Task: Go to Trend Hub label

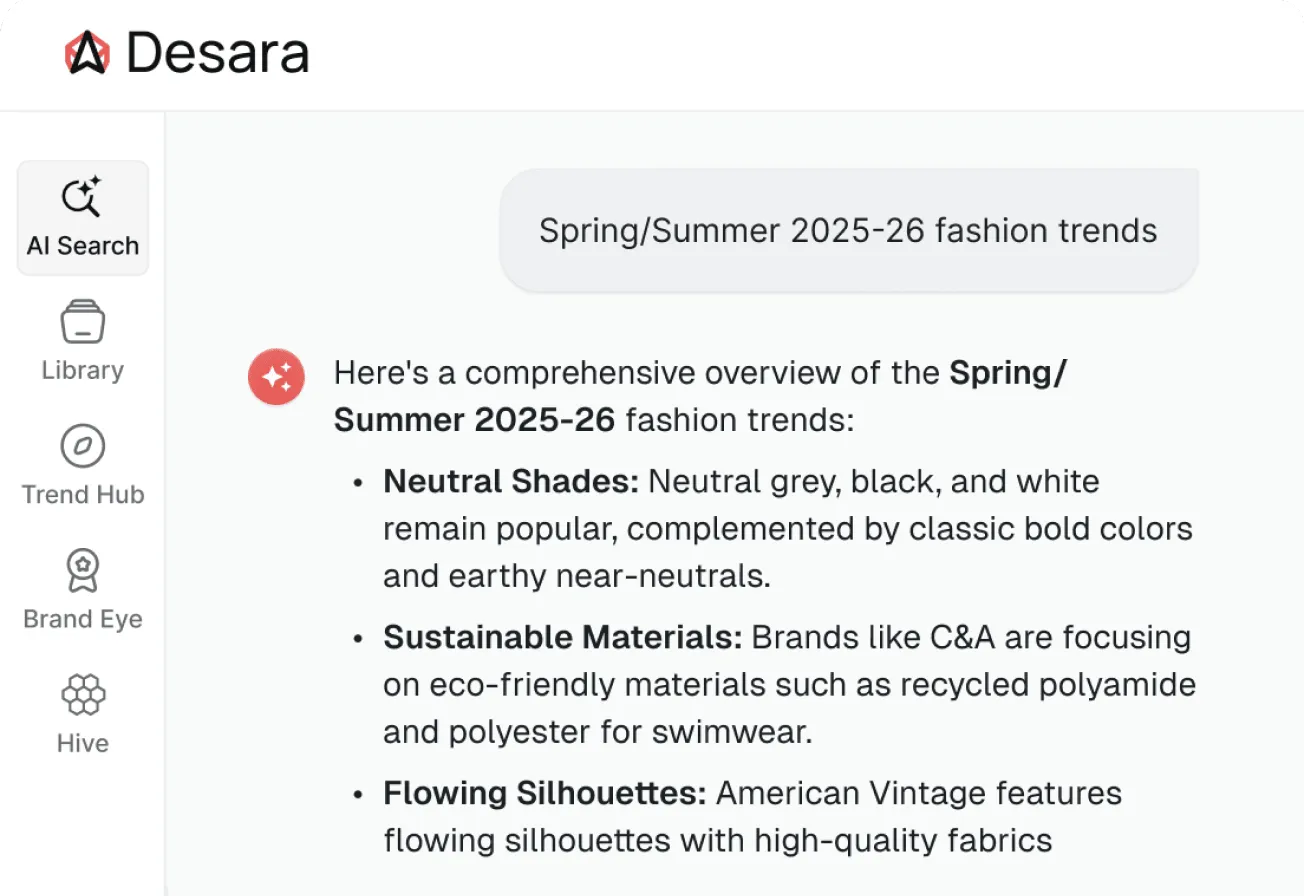Action: coord(83,494)
